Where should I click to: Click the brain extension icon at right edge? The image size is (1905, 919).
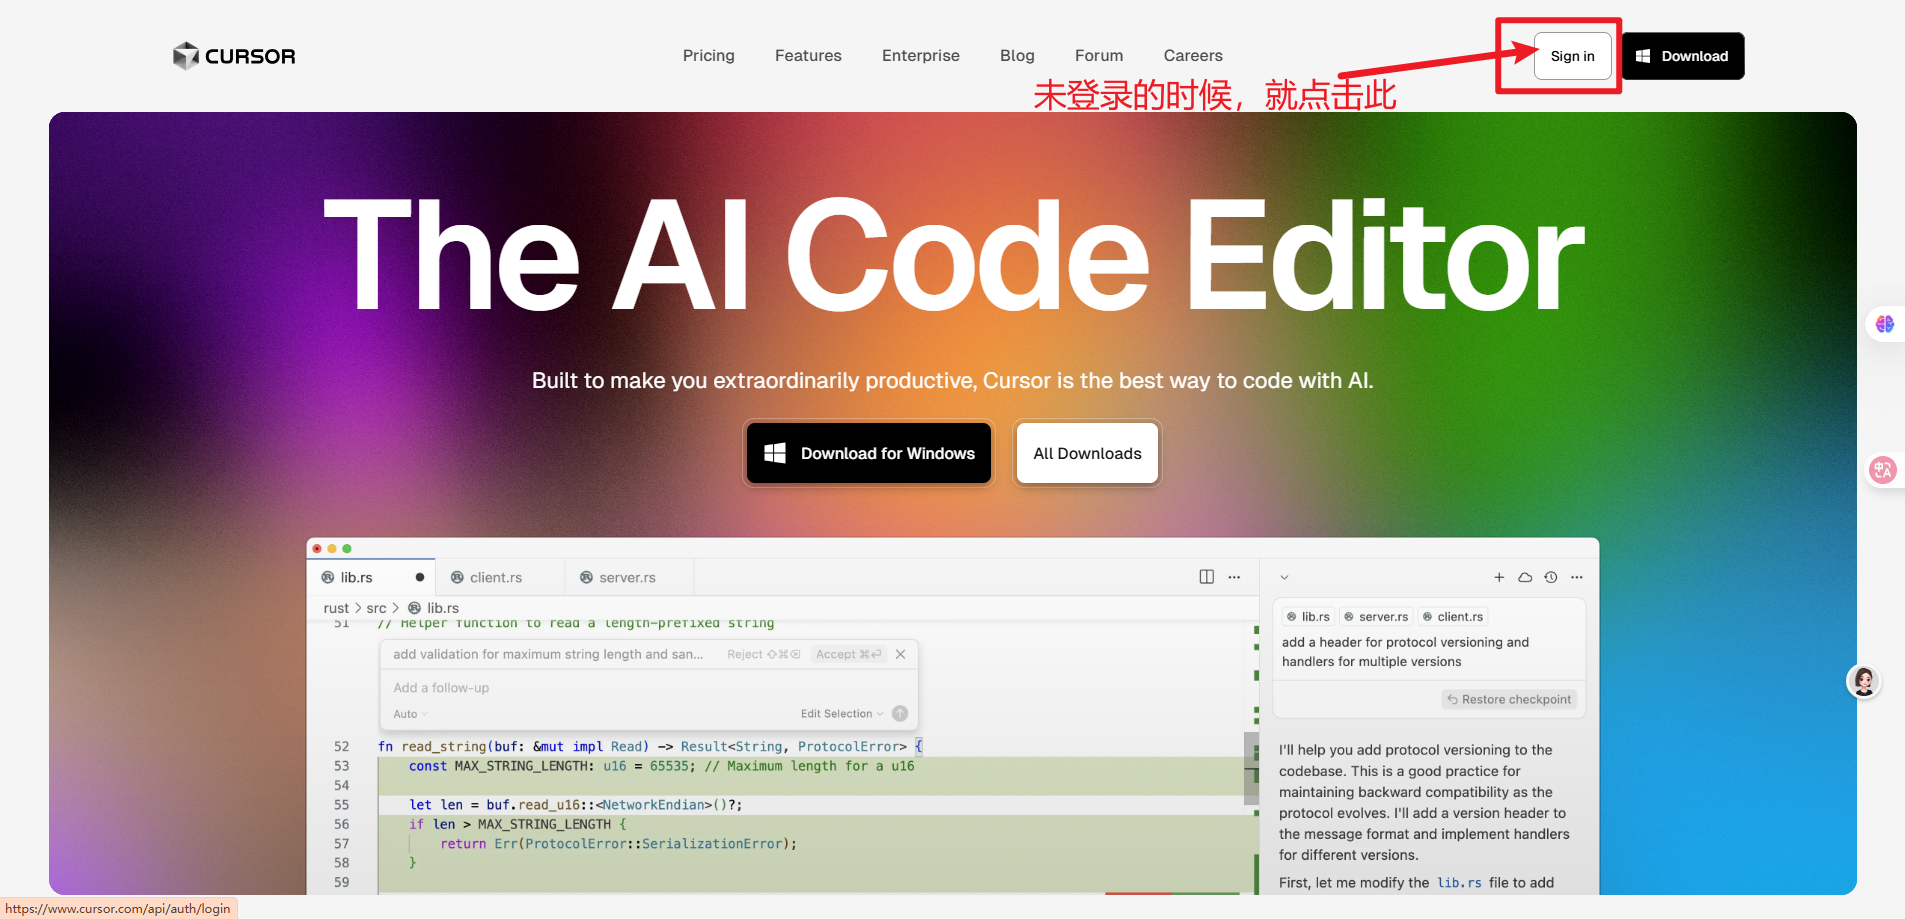1885,324
